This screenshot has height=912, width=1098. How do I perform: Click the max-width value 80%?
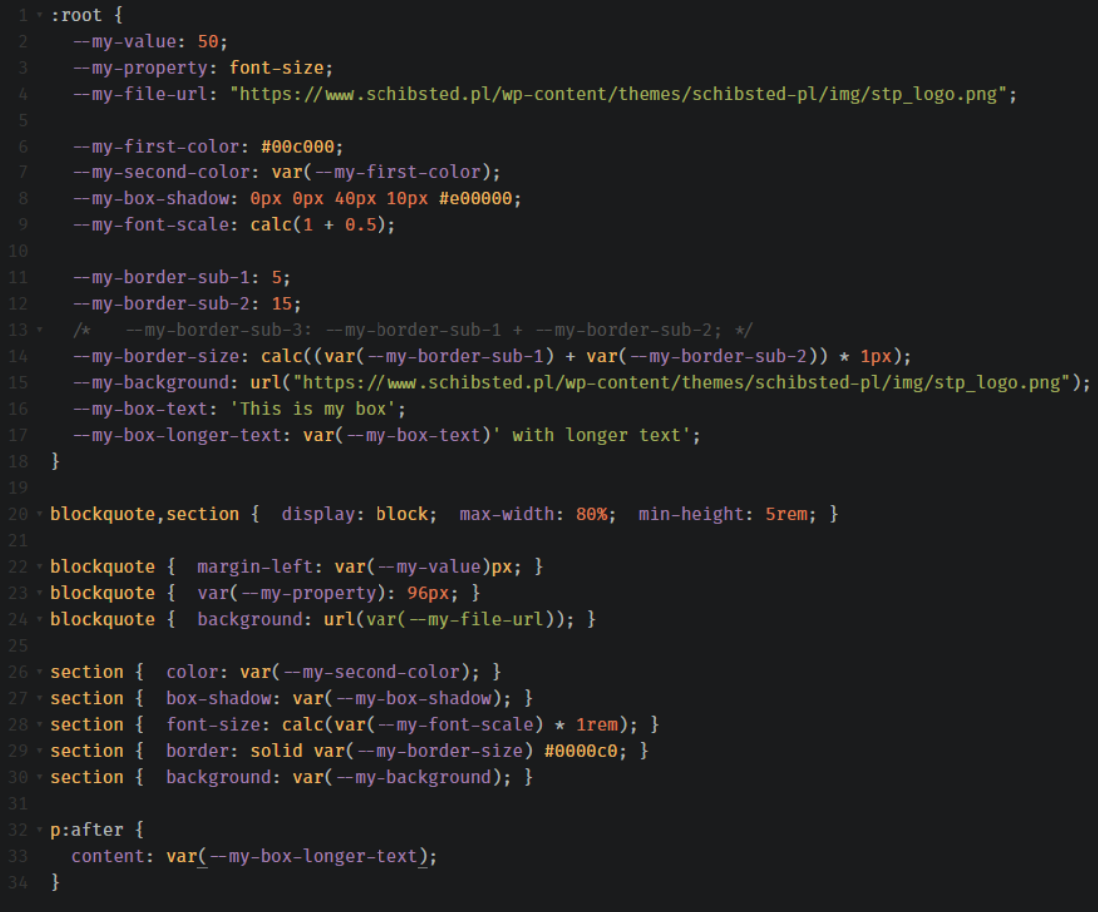(x=591, y=514)
